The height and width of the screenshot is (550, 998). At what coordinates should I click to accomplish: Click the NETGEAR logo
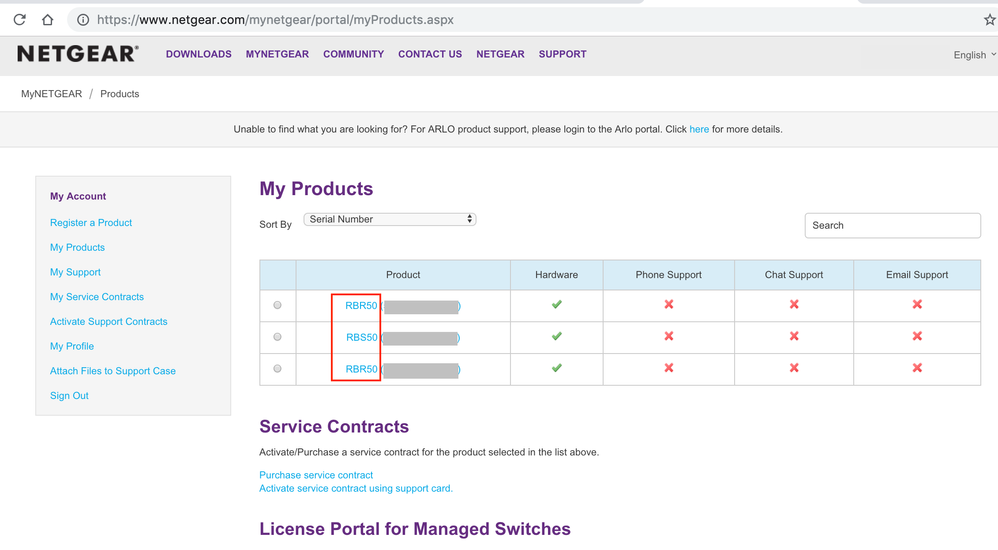pos(78,54)
